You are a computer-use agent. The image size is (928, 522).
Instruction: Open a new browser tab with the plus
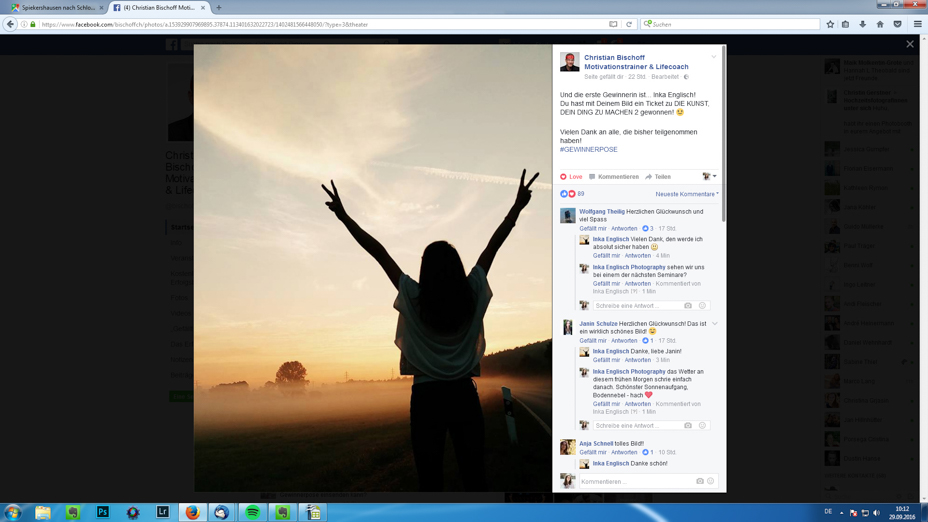click(x=219, y=8)
